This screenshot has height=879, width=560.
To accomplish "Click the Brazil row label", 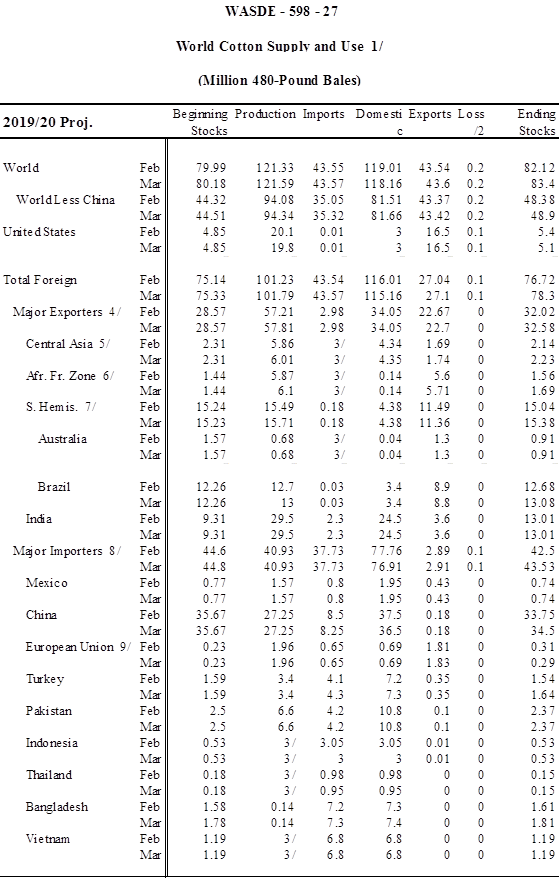I will (x=54, y=487).
